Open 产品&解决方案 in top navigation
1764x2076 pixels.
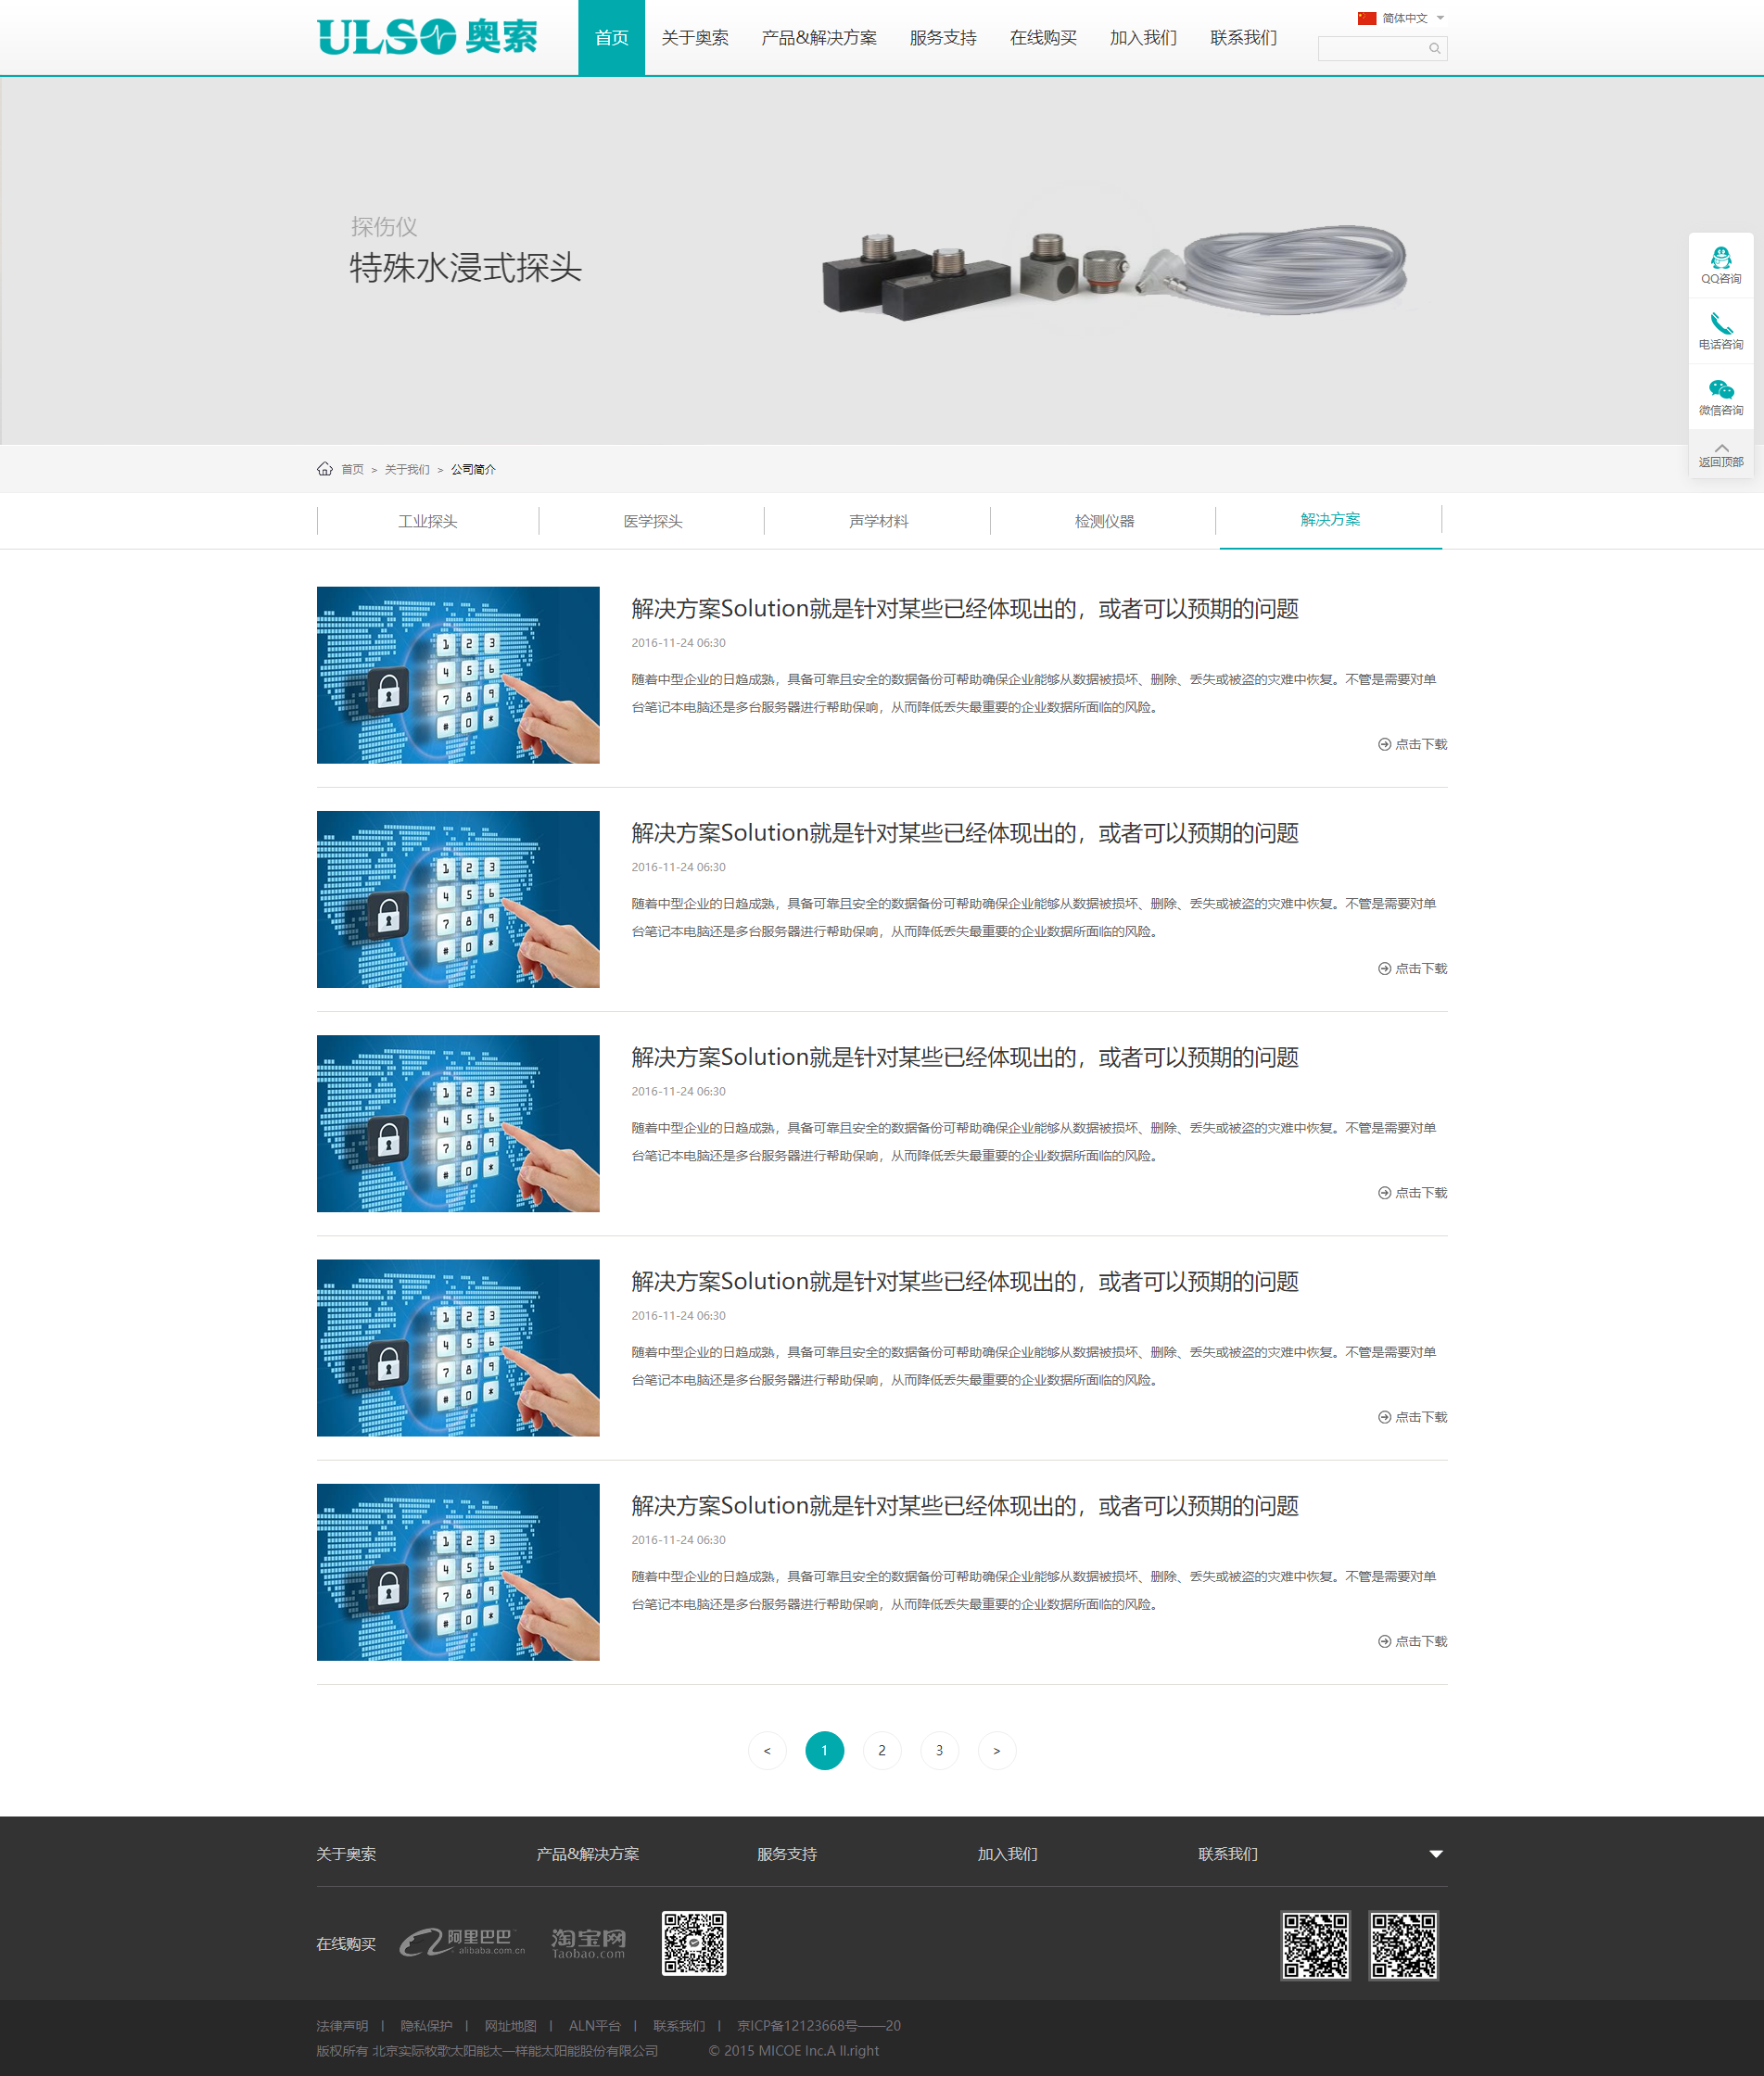(x=818, y=38)
